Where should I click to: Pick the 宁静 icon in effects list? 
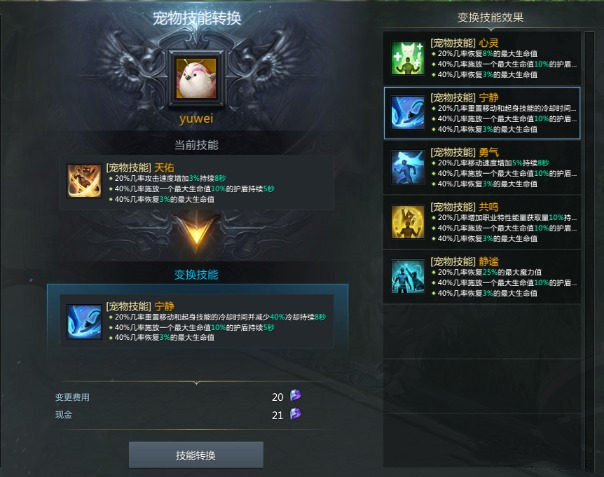click(x=408, y=113)
